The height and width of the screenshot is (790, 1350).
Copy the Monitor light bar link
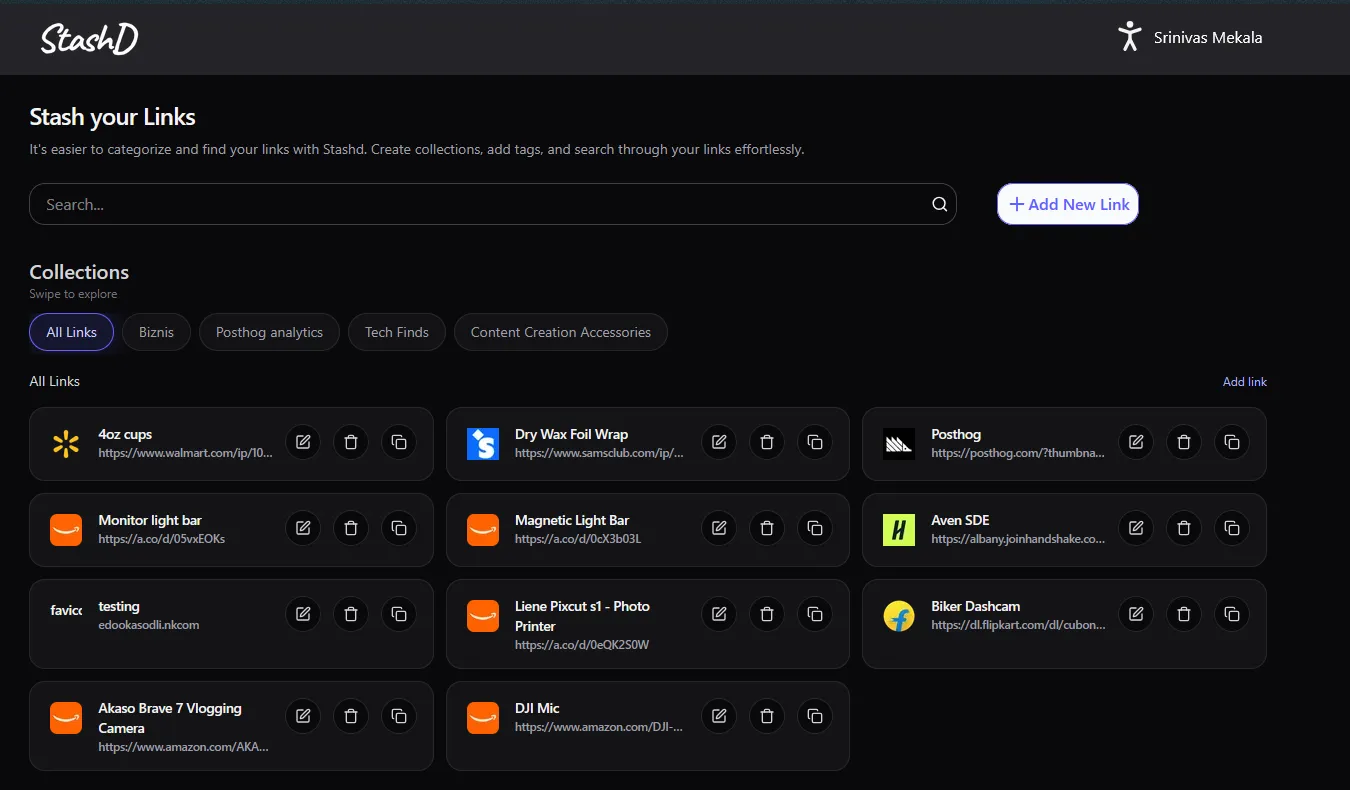399,528
